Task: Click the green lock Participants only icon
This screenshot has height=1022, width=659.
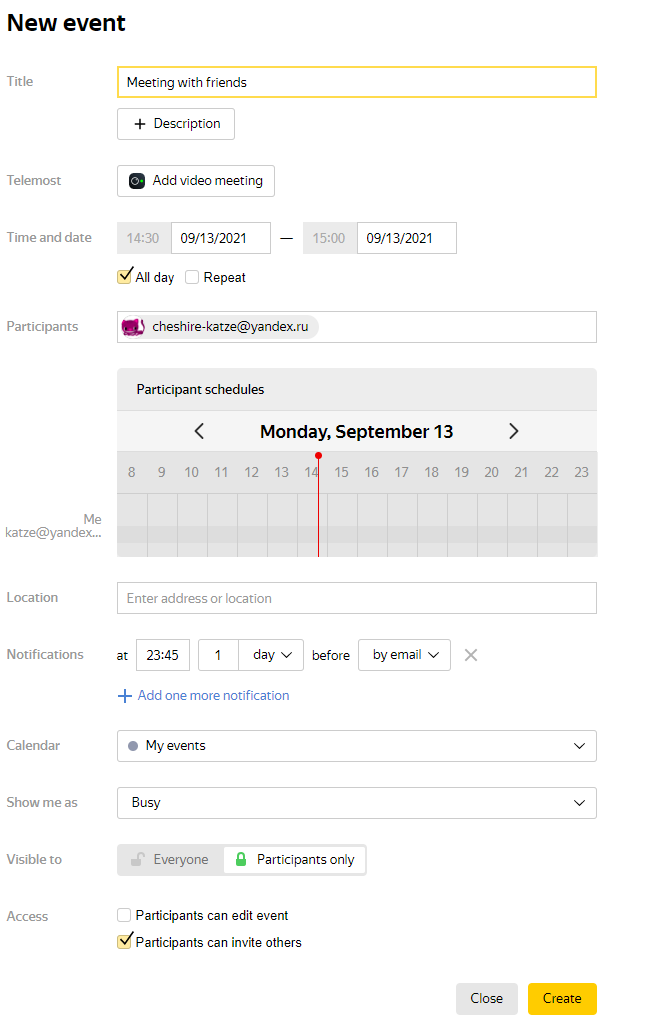Action: click(x=241, y=859)
